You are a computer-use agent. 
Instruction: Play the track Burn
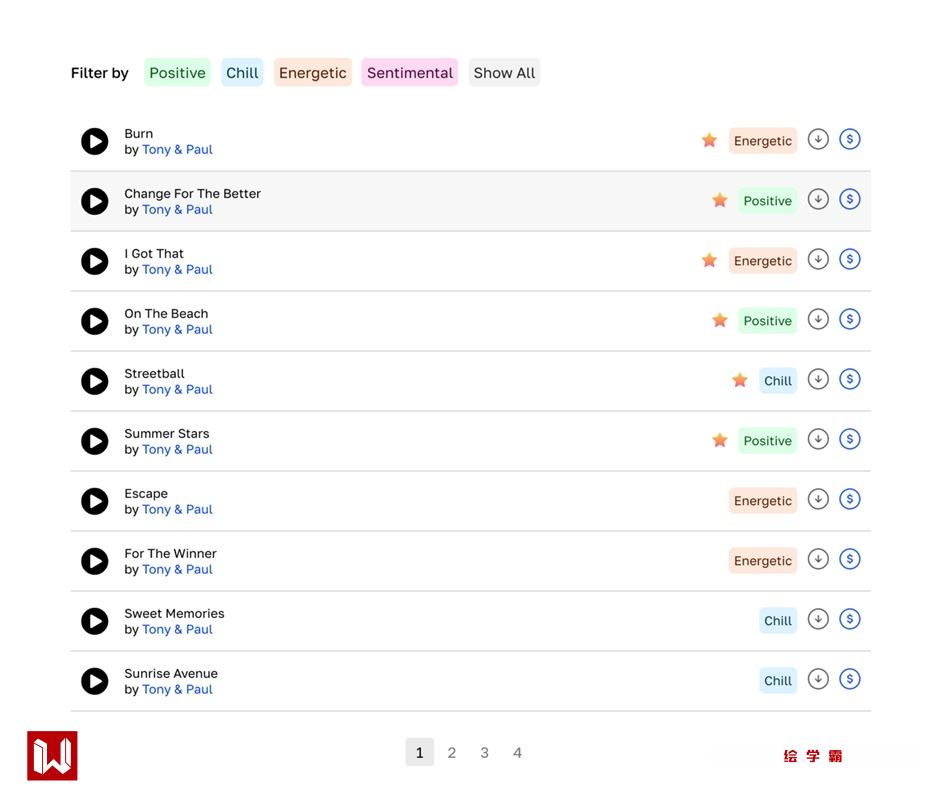[95, 141]
